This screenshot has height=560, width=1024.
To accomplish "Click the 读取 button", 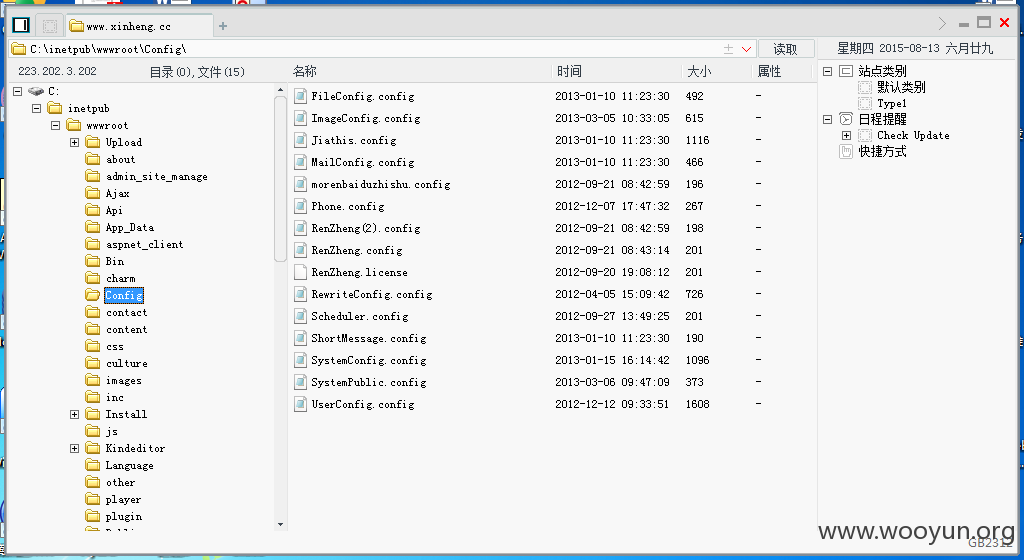I will pyautogui.click(x=786, y=49).
